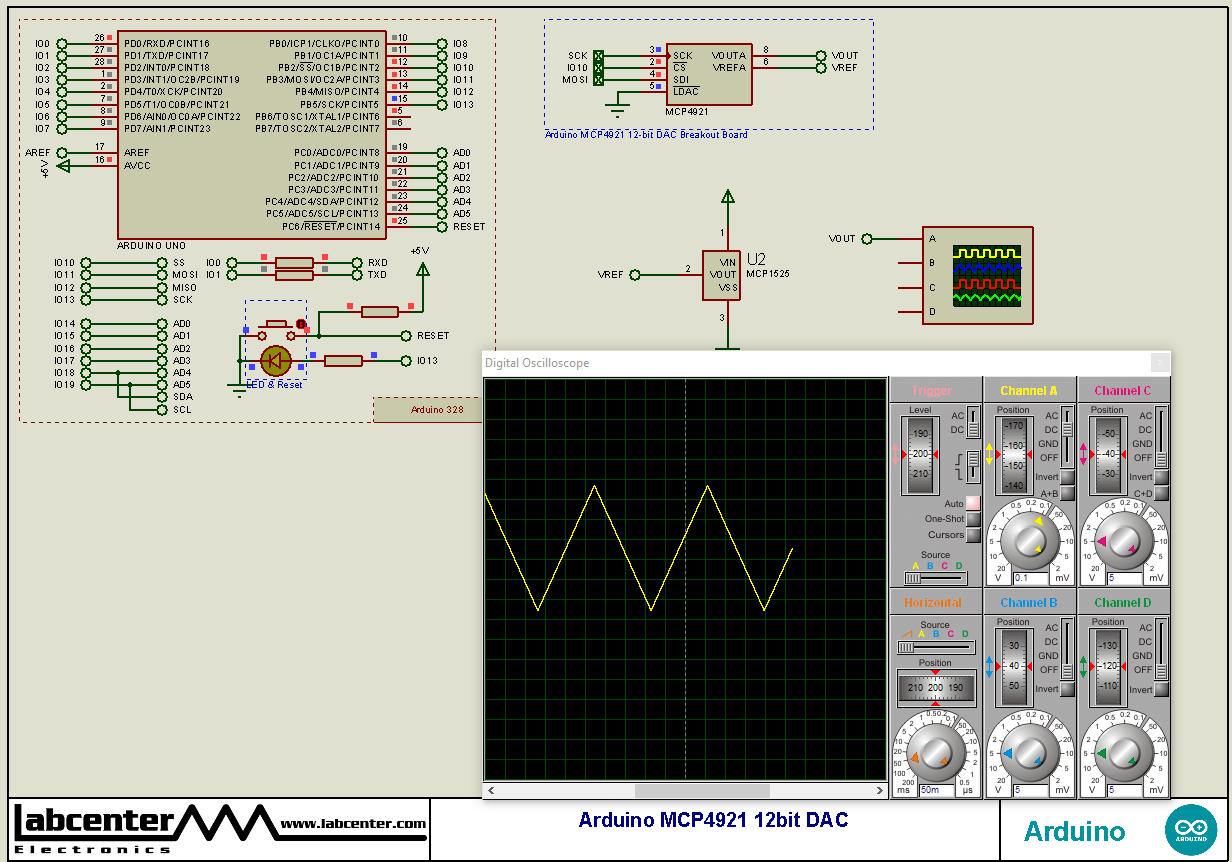
Task: Select the MCP1525 reference U2 component
Action: [724, 274]
